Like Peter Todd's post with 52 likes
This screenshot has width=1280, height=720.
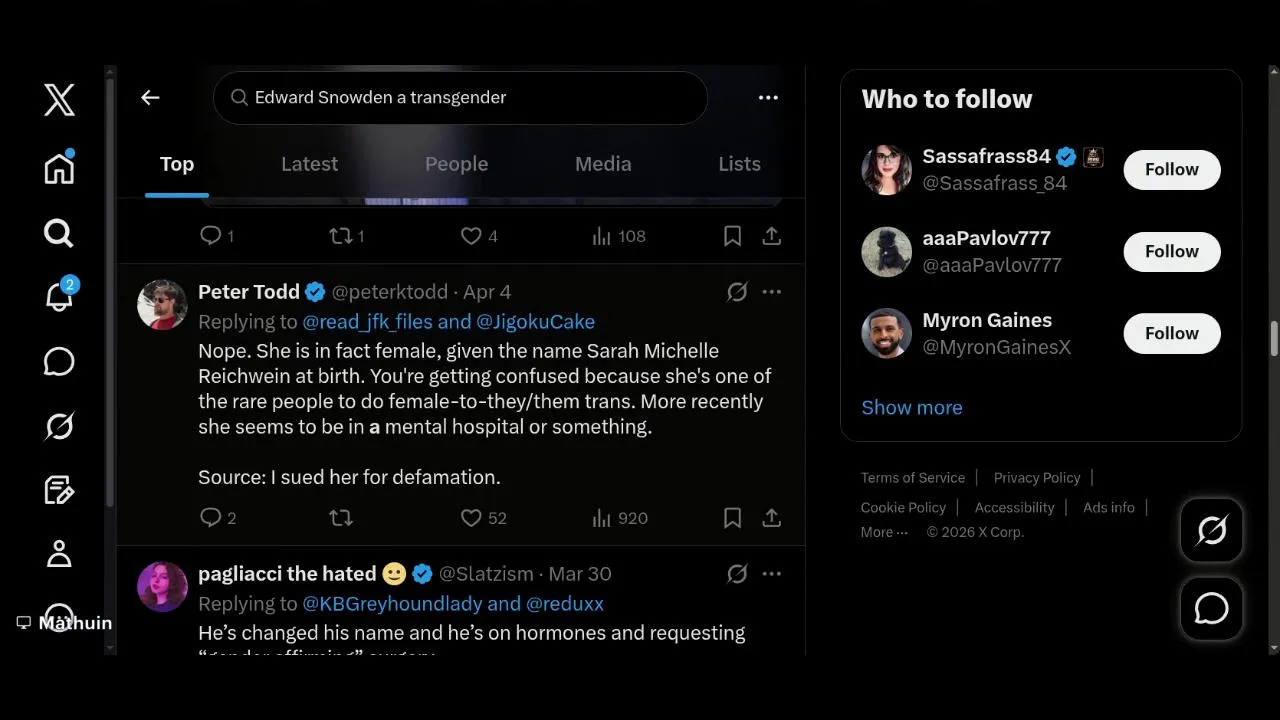click(x=483, y=518)
